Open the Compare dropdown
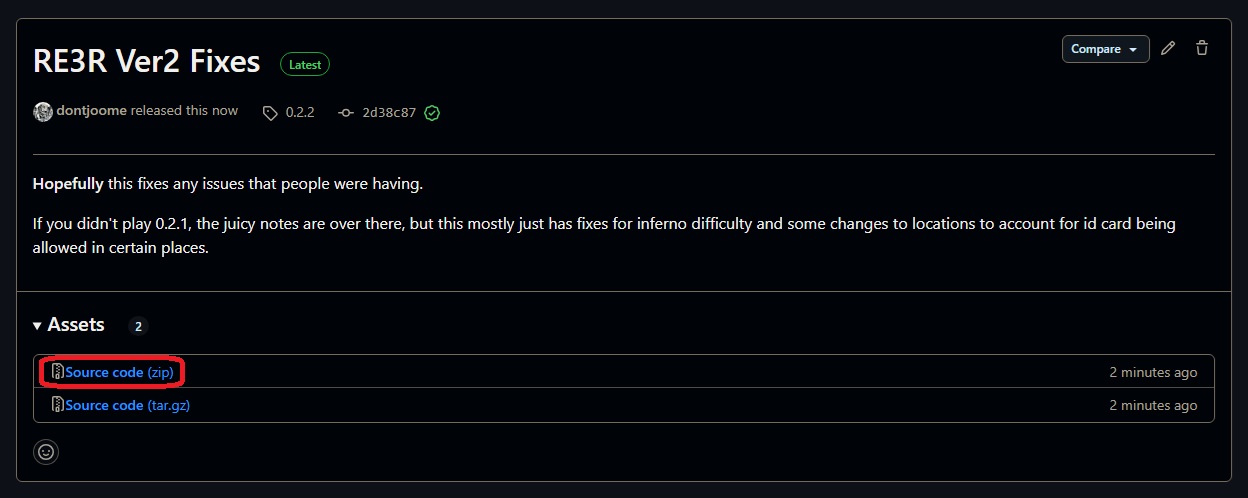Screen dimensions: 1248x498 click(1106, 49)
